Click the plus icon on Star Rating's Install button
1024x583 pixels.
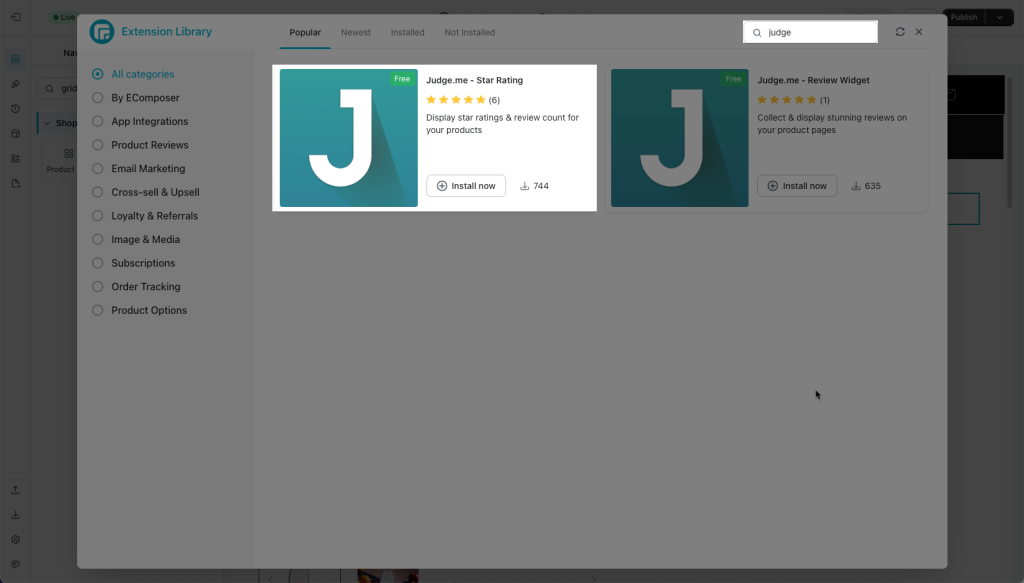pyautogui.click(x=442, y=186)
